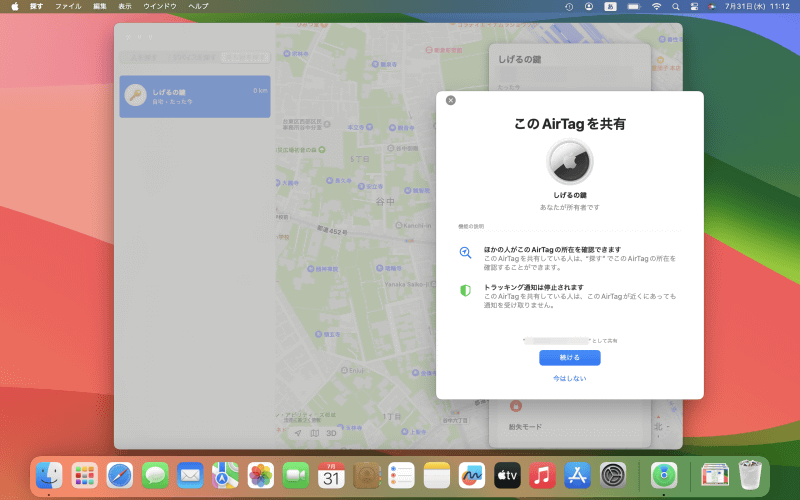Open Maps from the Dock
The width and height of the screenshot is (800, 500).
226,475
